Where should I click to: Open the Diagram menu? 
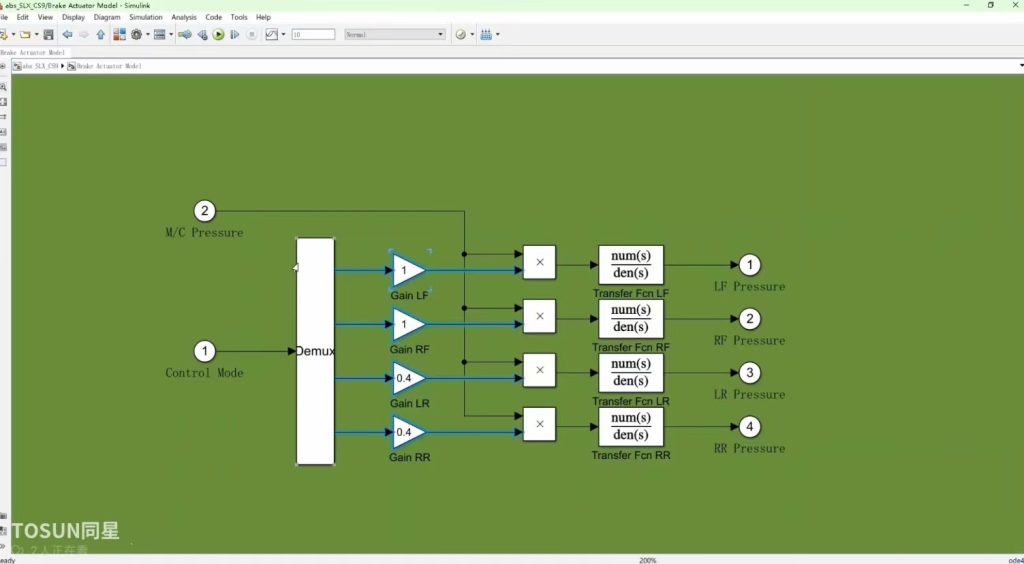point(106,17)
